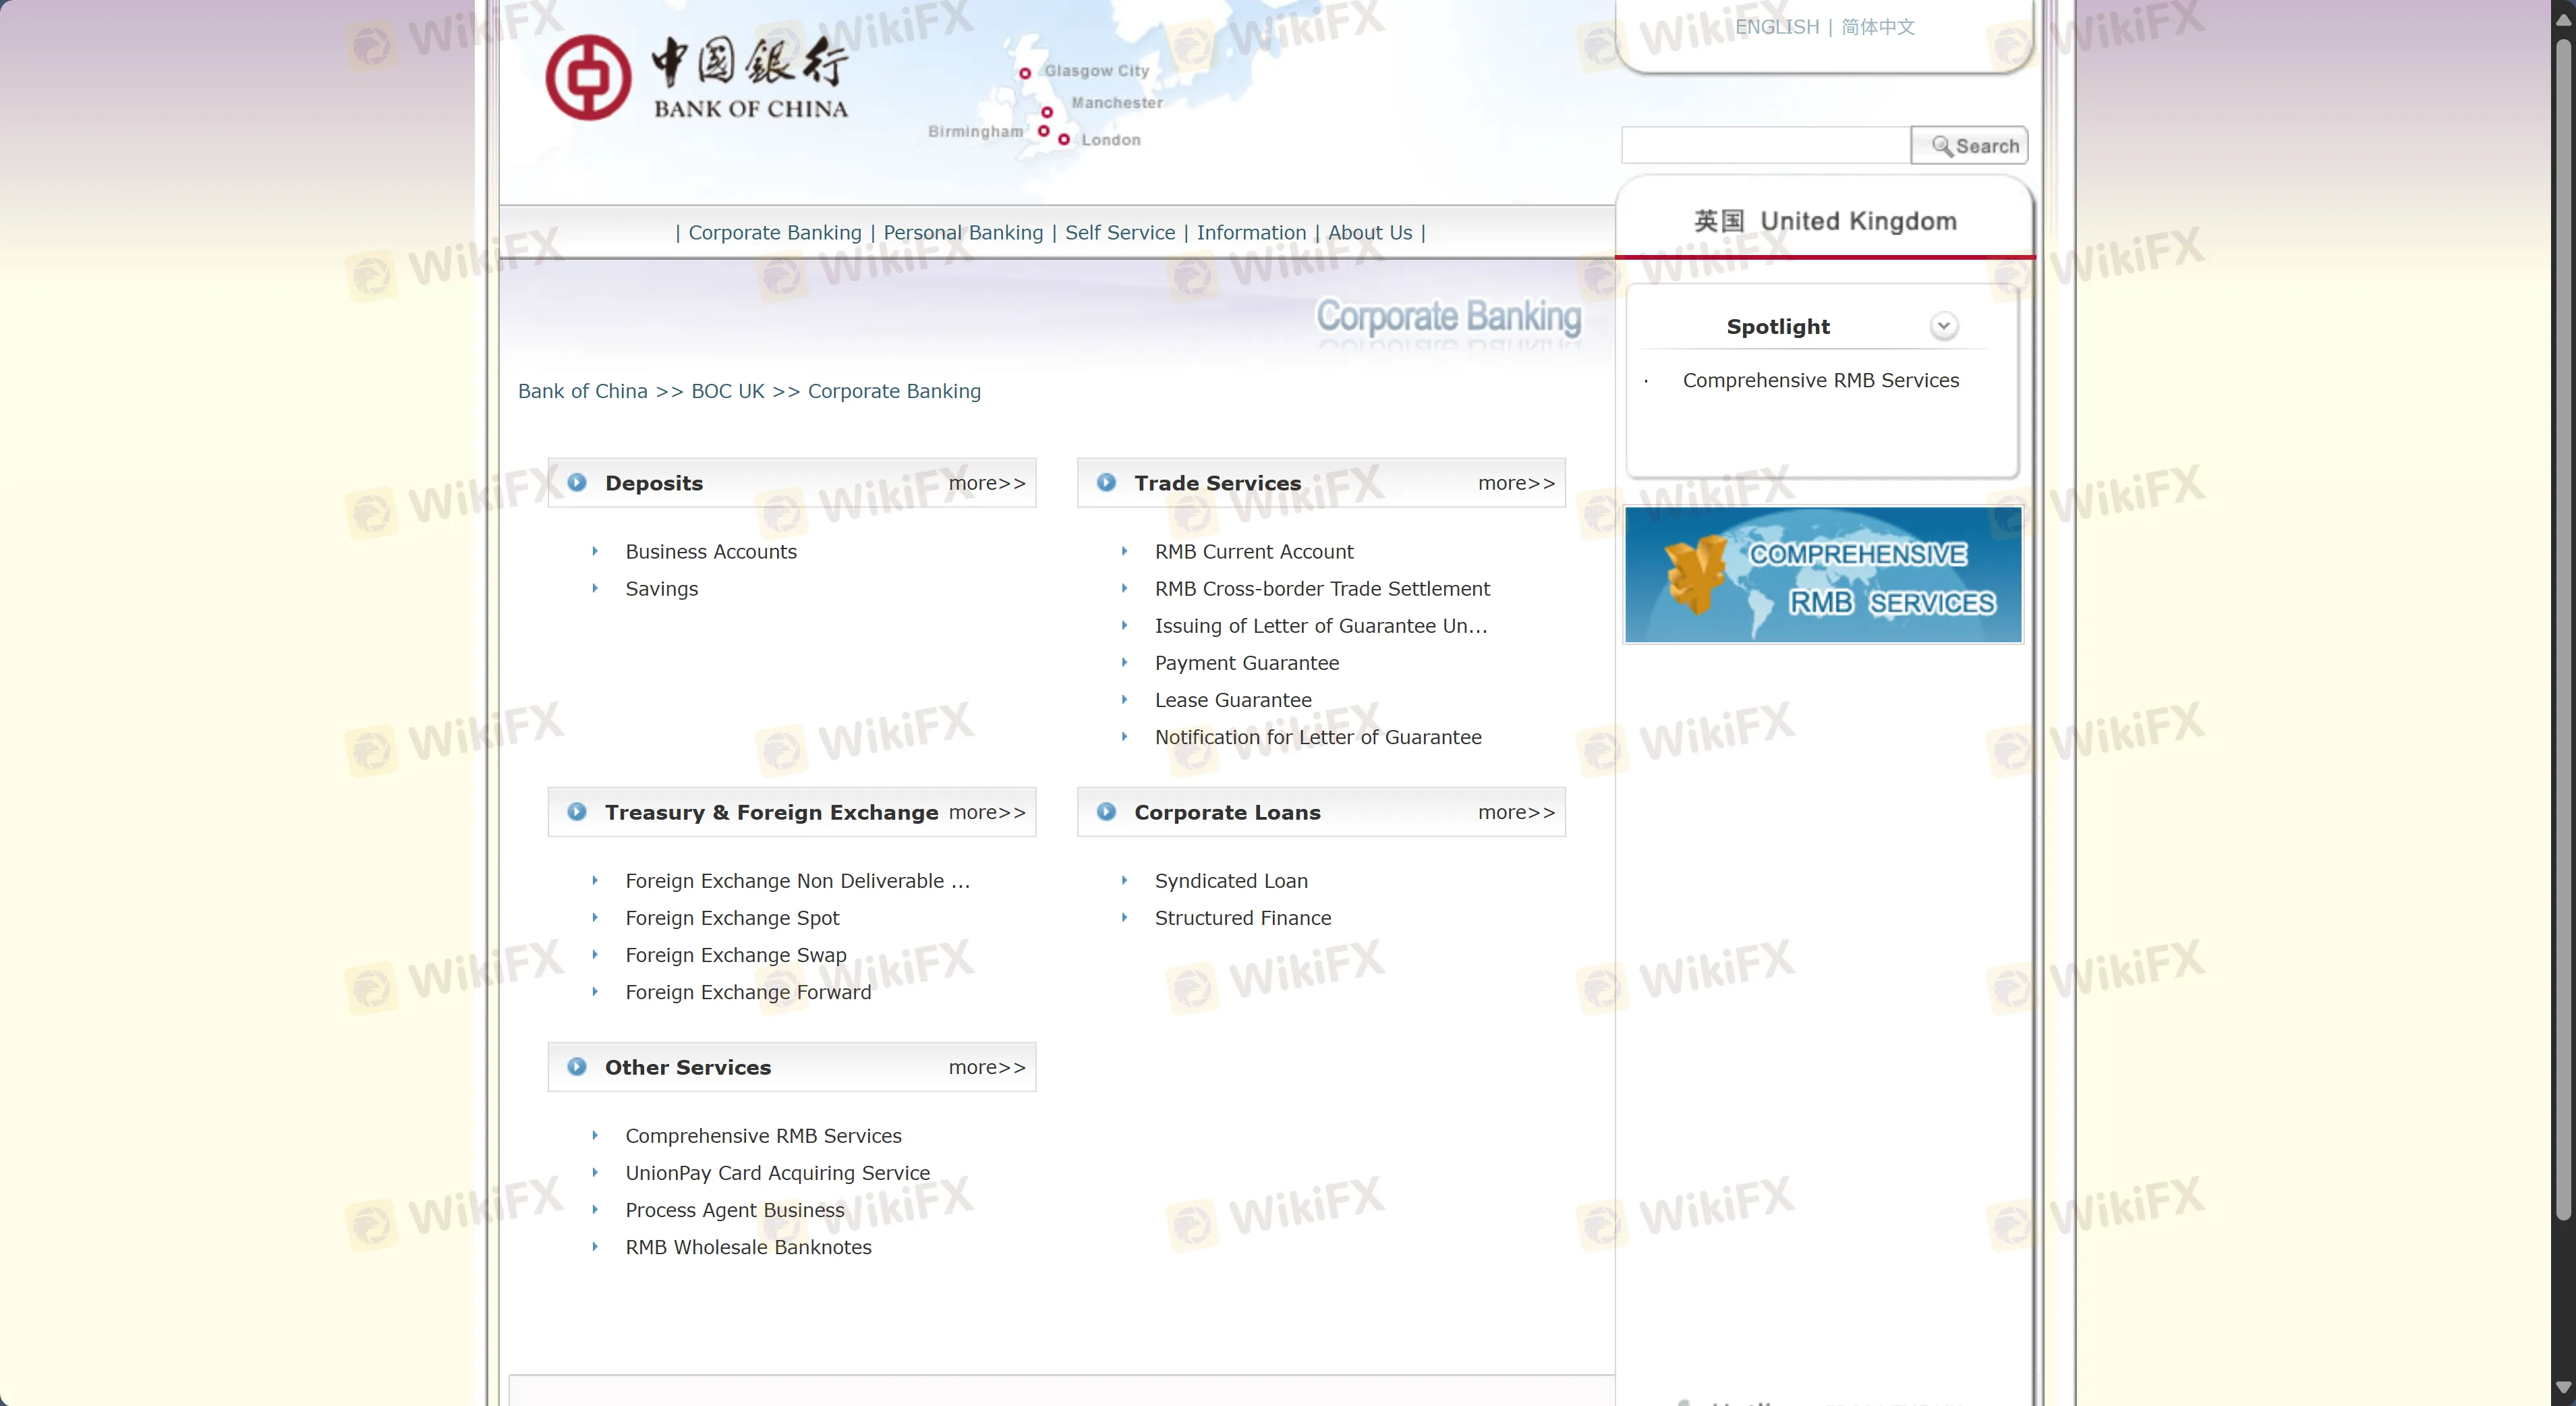Click the blue circle icon beside Other Services

click(577, 1067)
